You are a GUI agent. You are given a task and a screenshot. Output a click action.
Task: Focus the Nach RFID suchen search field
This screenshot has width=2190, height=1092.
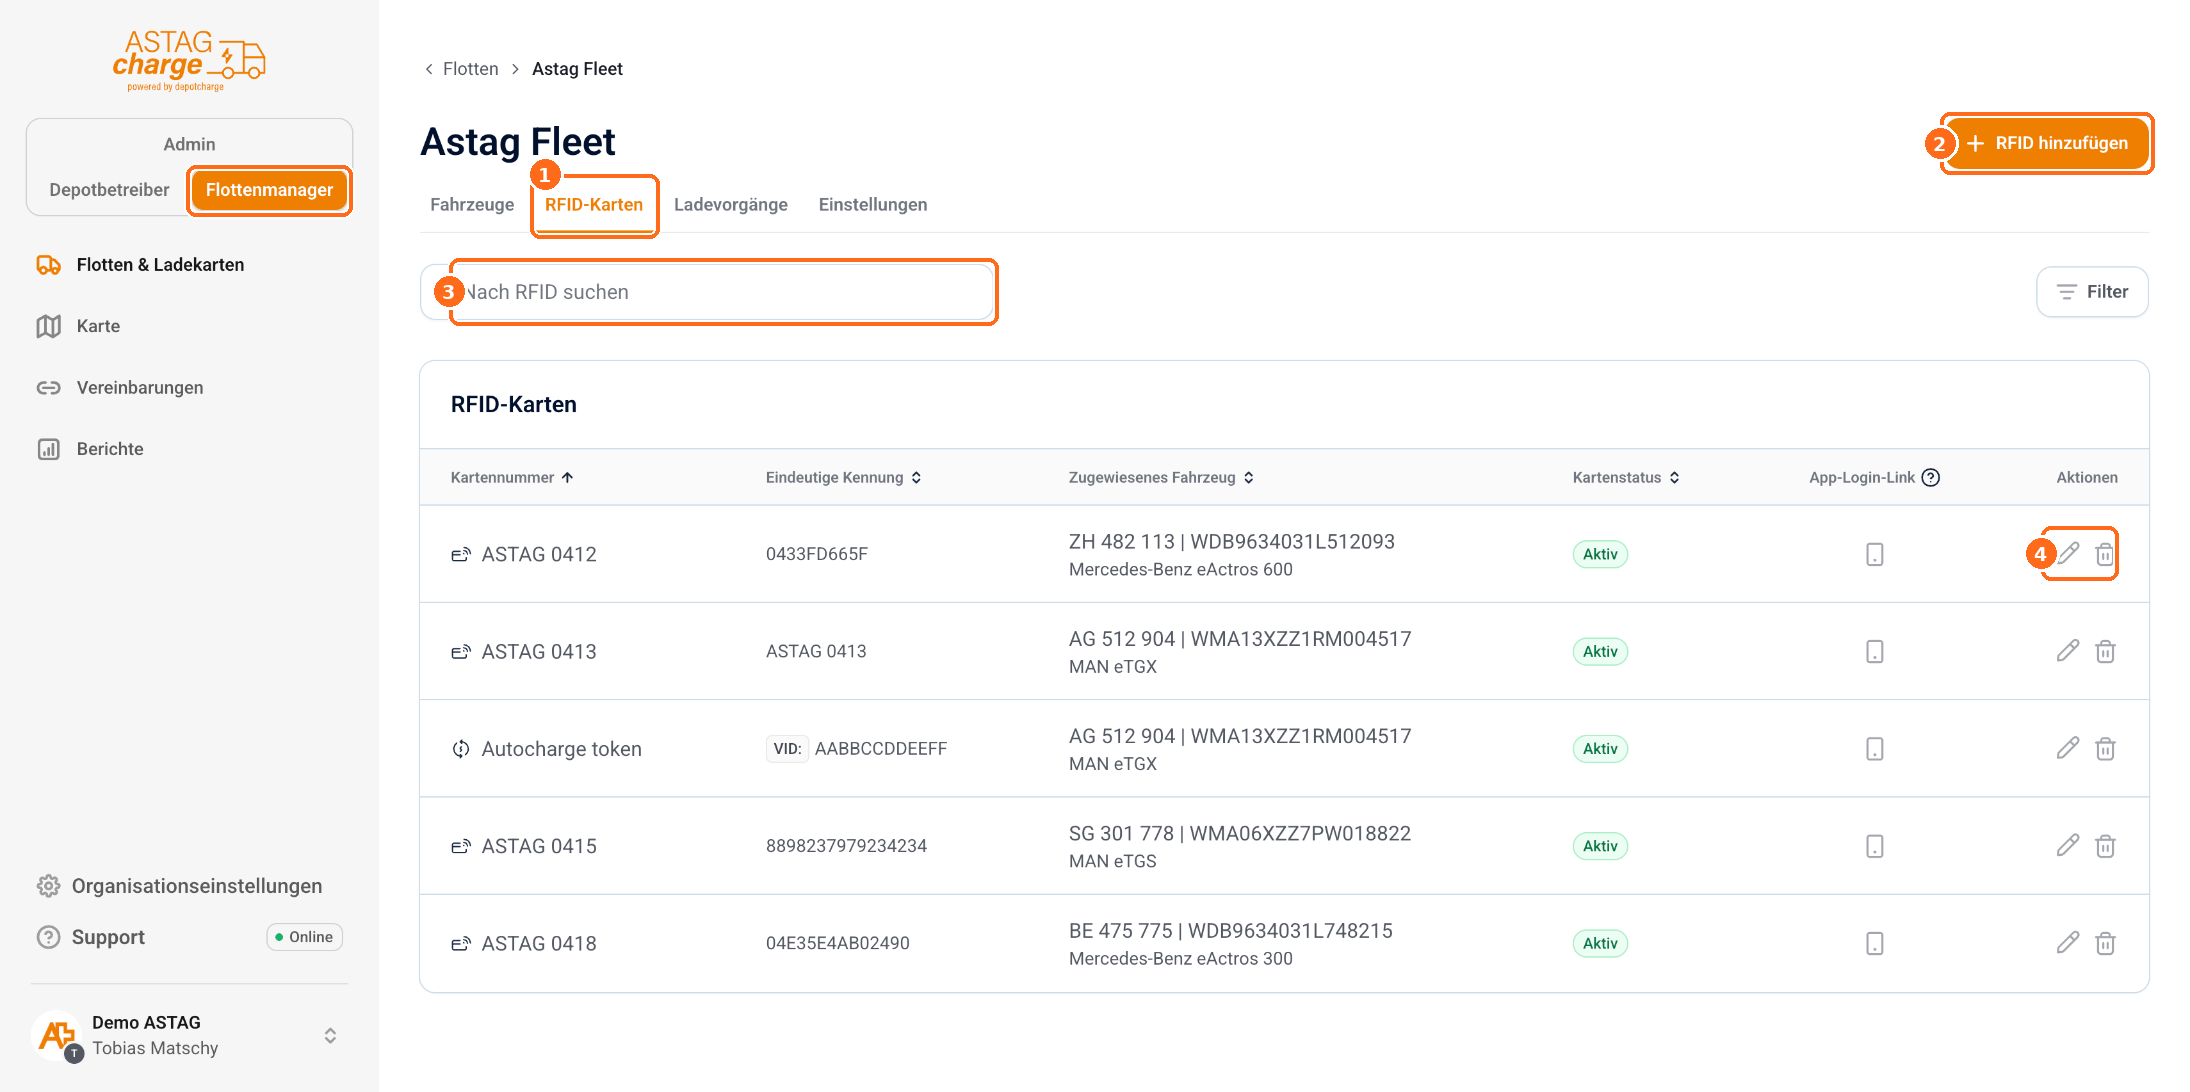(x=708, y=292)
